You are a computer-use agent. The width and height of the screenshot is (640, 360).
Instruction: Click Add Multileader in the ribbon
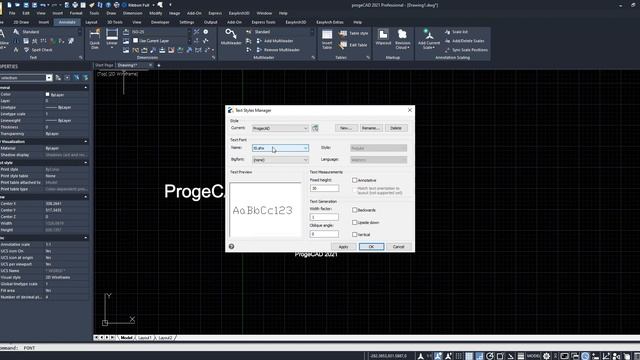pyautogui.click(x=275, y=41)
